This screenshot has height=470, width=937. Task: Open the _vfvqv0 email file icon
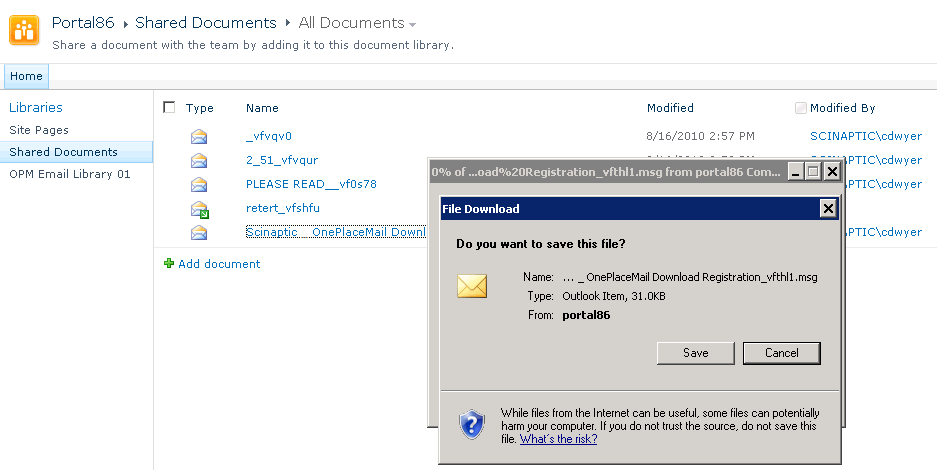[x=199, y=137]
